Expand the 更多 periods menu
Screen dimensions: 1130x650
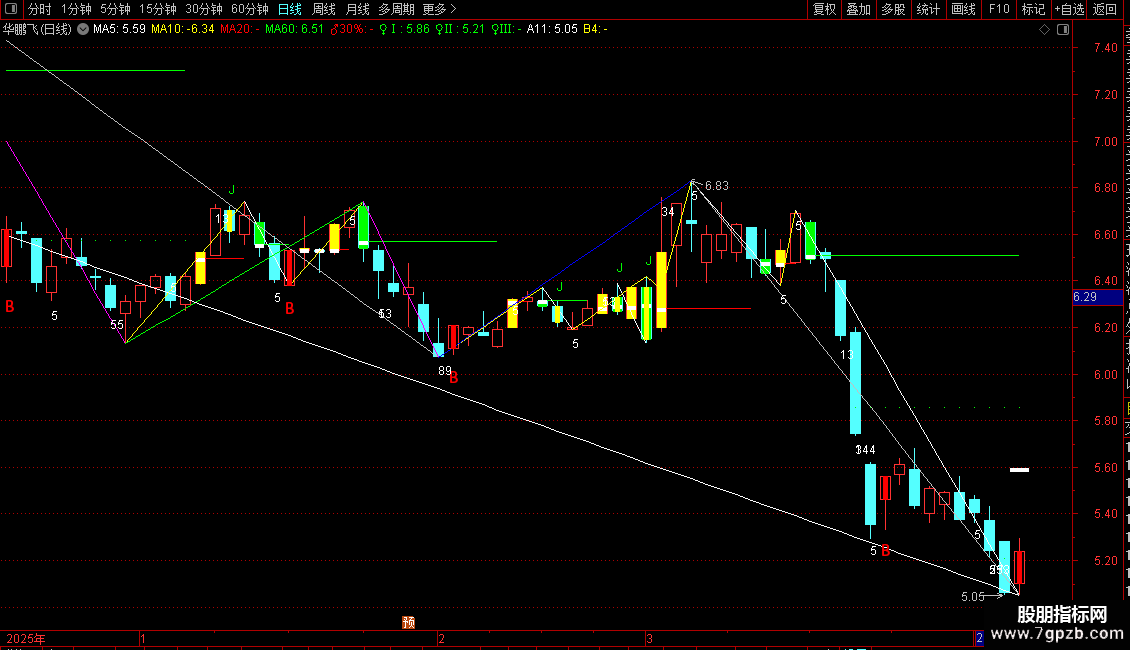point(439,9)
